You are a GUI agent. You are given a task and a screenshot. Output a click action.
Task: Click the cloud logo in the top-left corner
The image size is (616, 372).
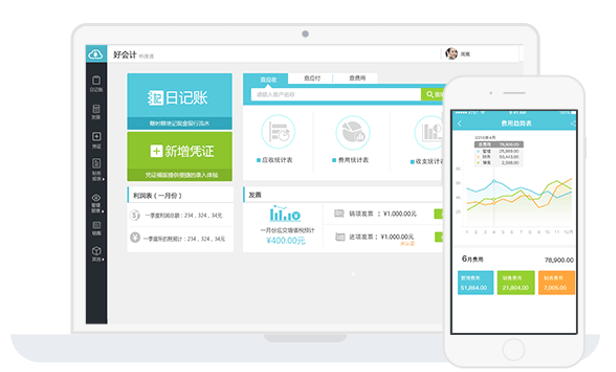click(96, 54)
